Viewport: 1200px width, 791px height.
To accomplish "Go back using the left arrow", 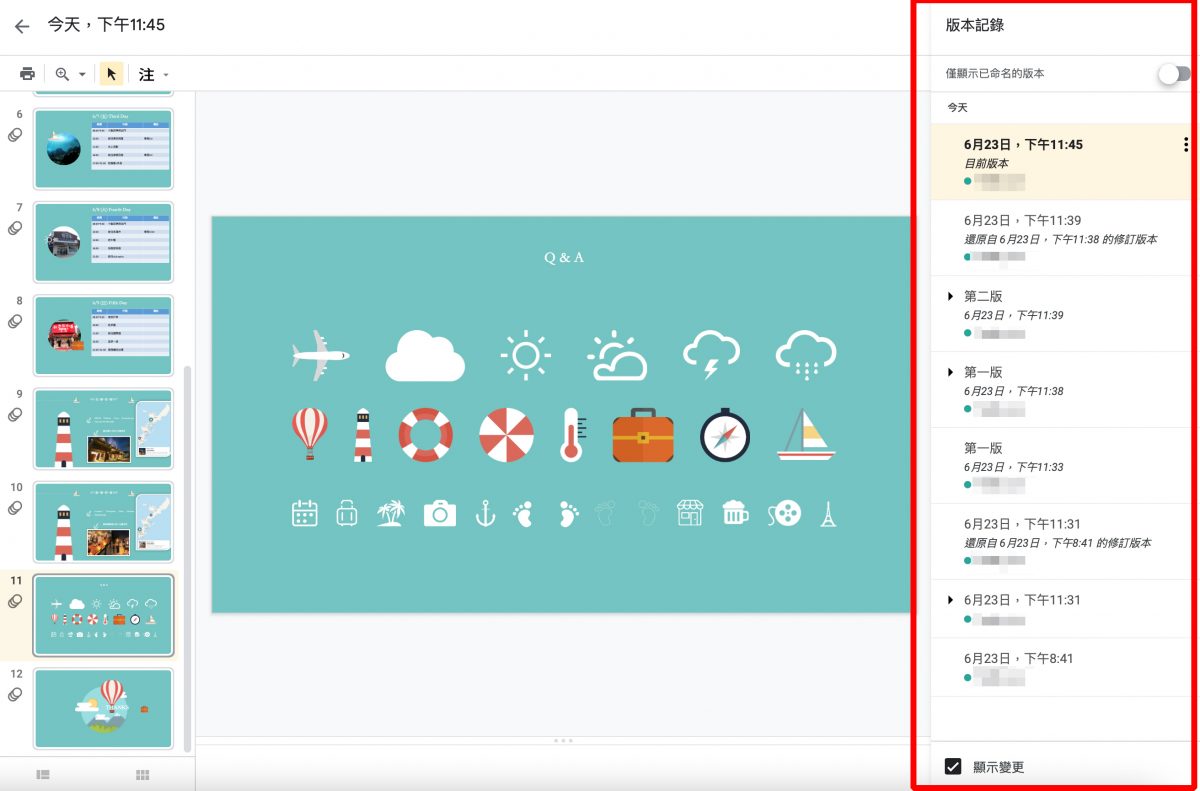I will (x=22, y=26).
